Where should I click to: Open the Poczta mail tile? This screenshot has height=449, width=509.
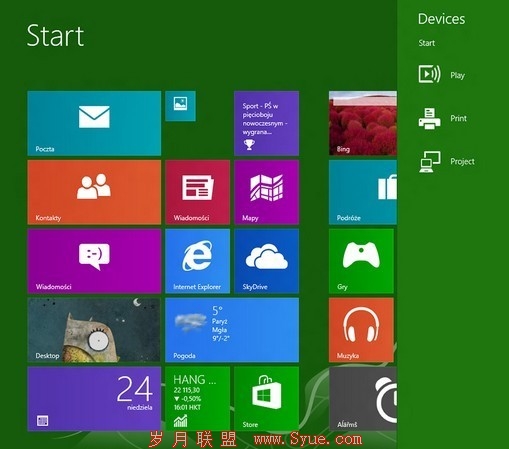click(94, 123)
